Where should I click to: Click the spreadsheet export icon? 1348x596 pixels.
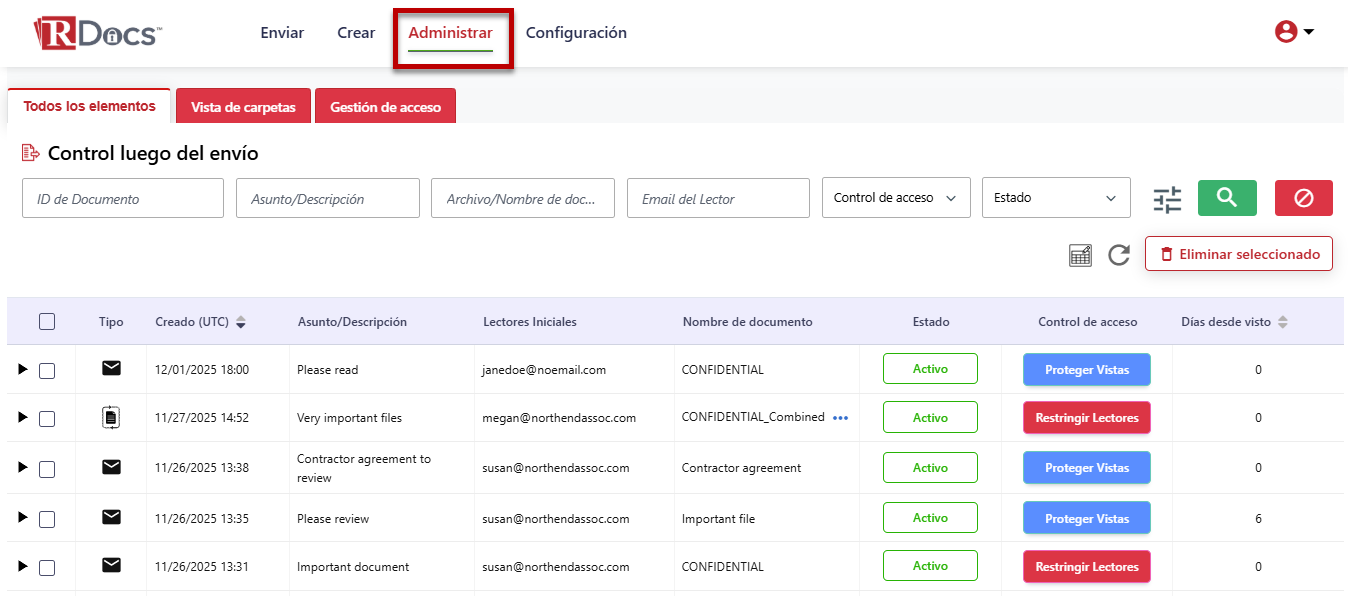[1080, 255]
